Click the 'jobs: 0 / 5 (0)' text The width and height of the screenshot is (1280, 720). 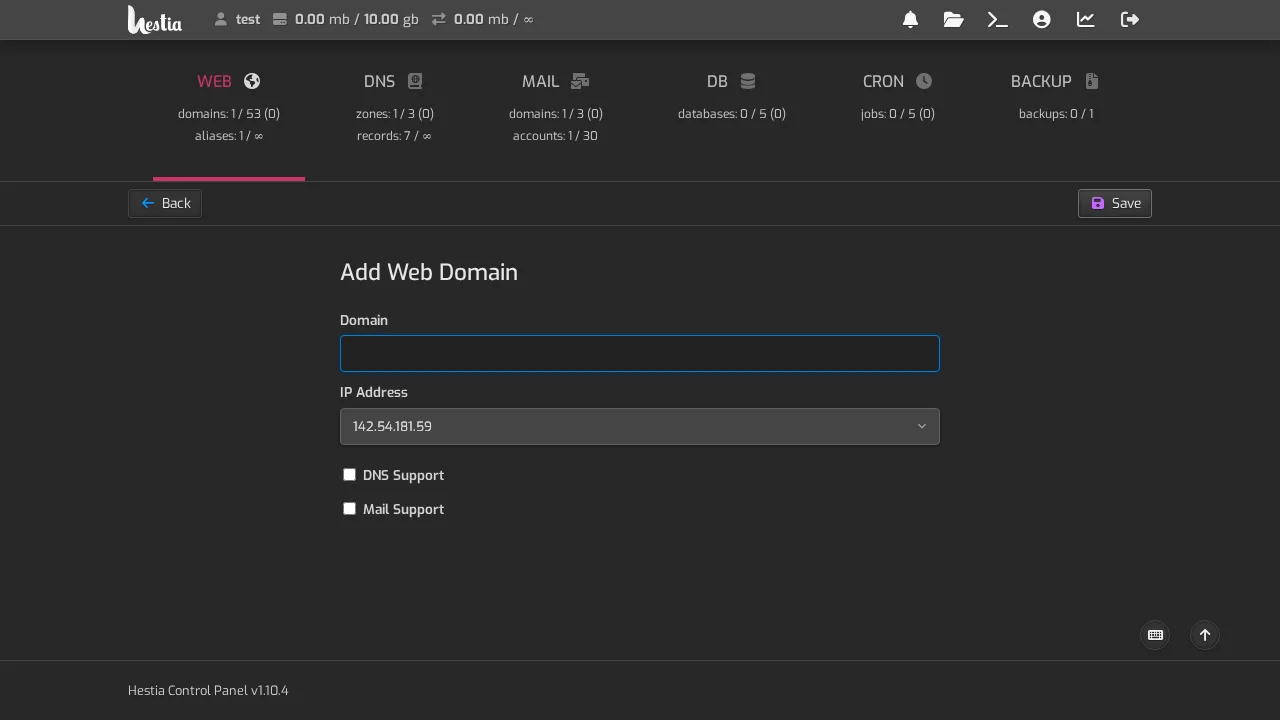[897, 114]
